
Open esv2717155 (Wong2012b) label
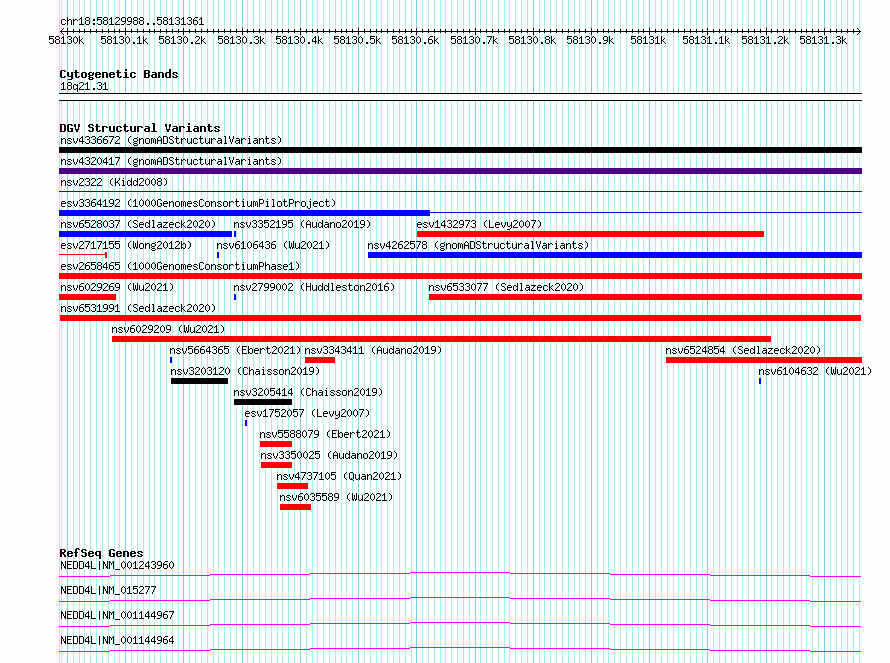[x=126, y=245]
